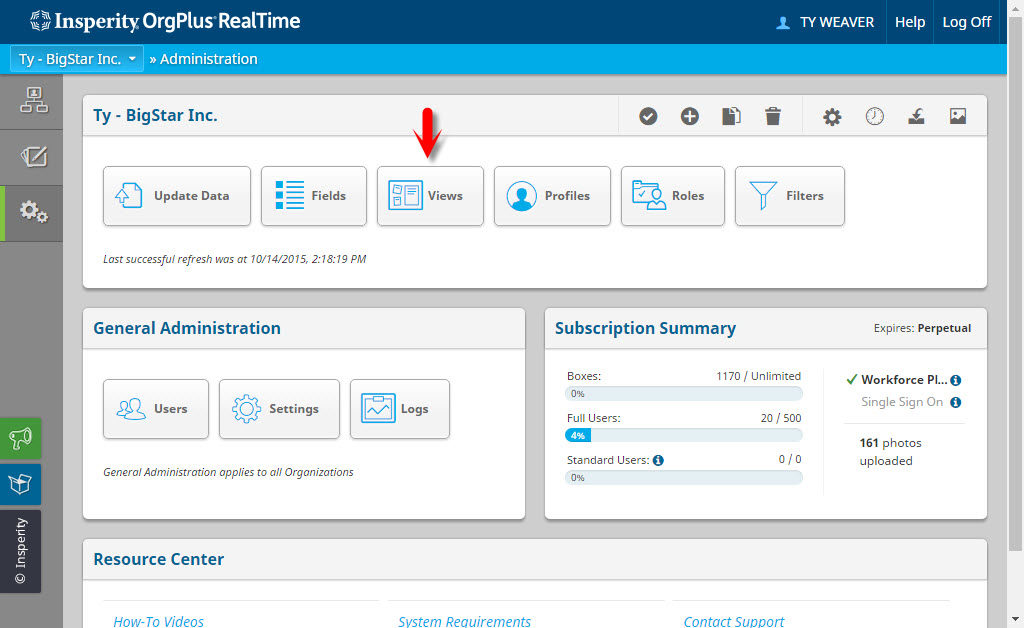Click the box package sidebar icon
The height and width of the screenshot is (628, 1024).
tap(20, 484)
